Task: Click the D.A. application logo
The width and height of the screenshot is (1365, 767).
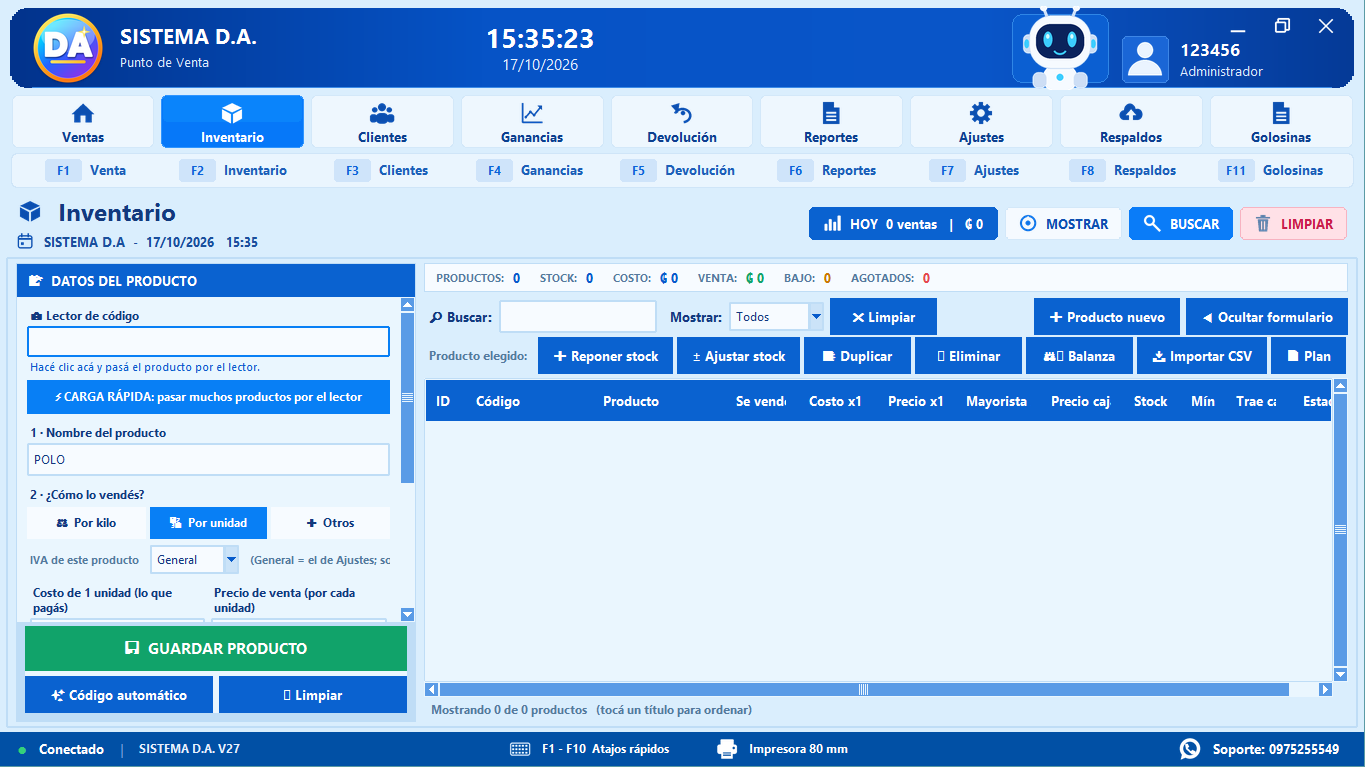Action: (67, 48)
